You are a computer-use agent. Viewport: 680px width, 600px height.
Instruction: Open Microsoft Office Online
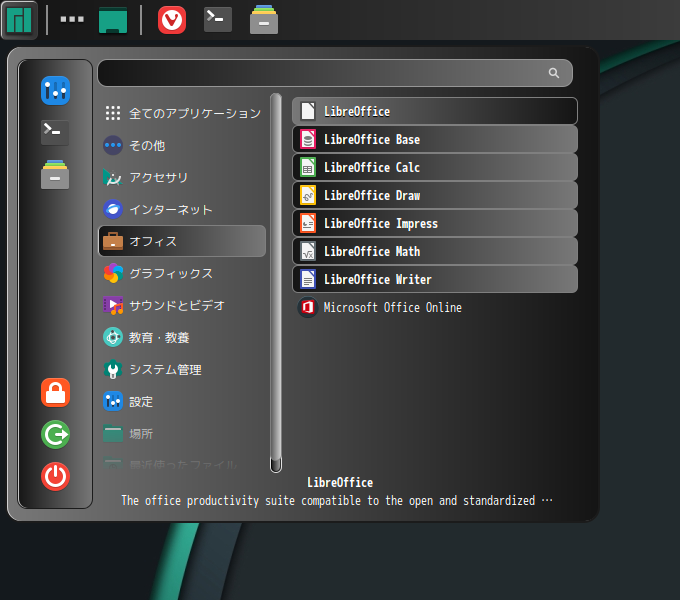pyautogui.click(x=435, y=307)
